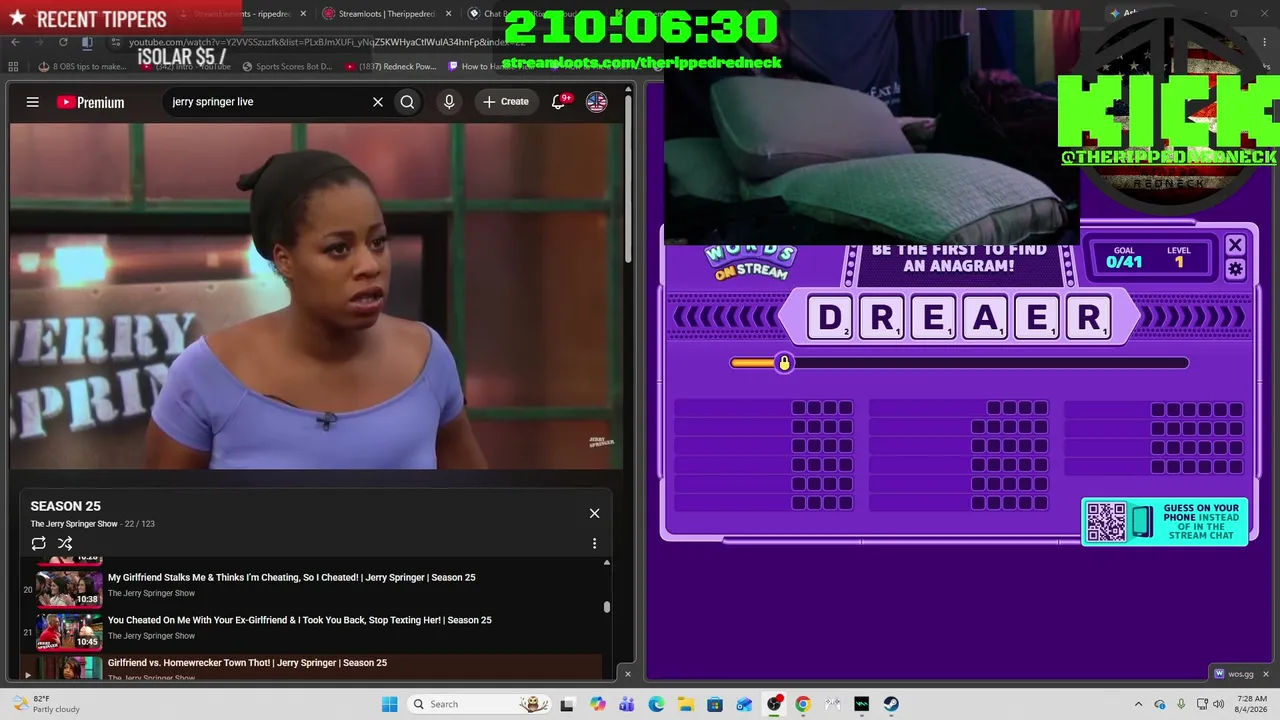Play 'You Cheated On Me With Your Ex-Girlfriend' video
This screenshot has height=720, width=1280.
pos(299,620)
